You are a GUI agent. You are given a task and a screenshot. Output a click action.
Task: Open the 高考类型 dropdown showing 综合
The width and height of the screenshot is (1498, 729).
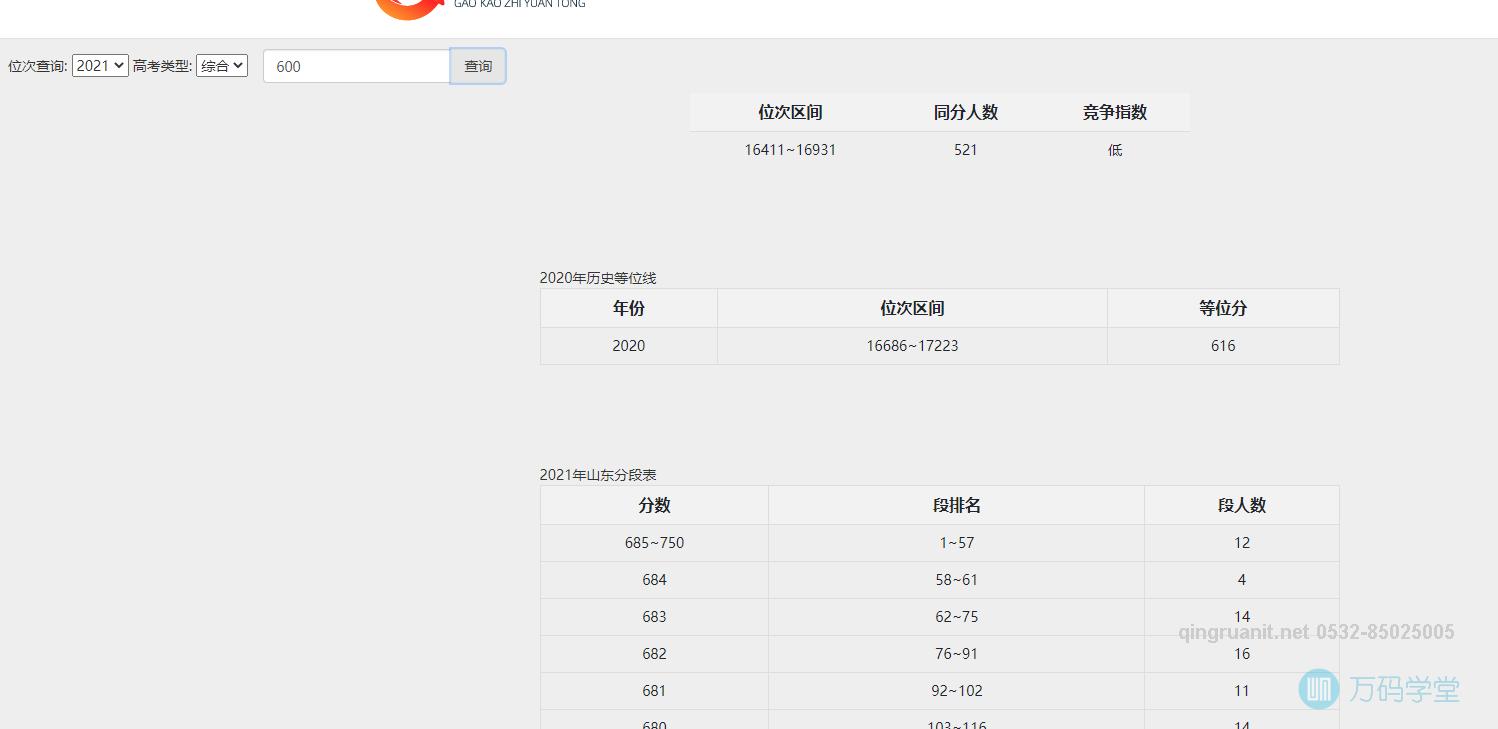coord(221,65)
